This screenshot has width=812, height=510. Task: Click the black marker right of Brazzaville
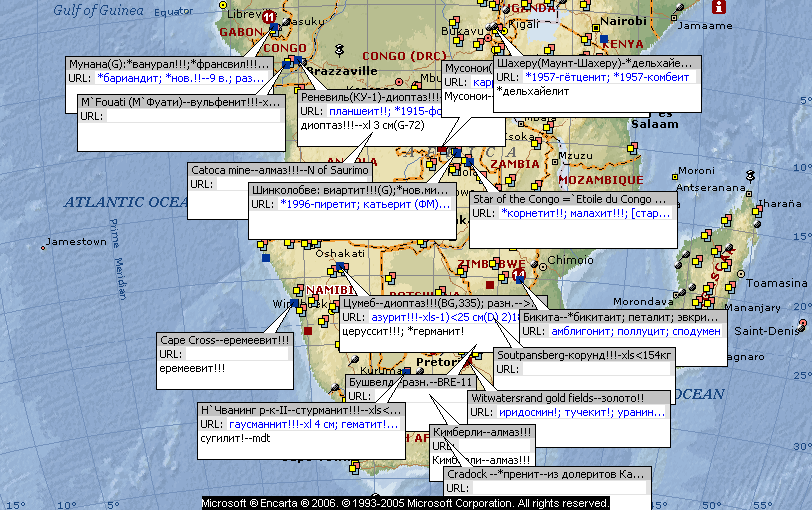[340, 49]
